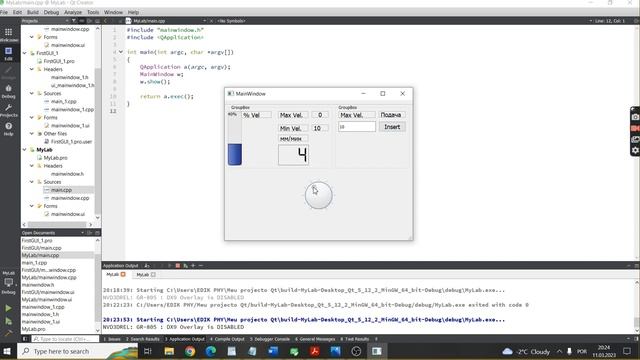Open Task View on taskbar
This screenshot has height=360, width=640.
click(x=148, y=351)
